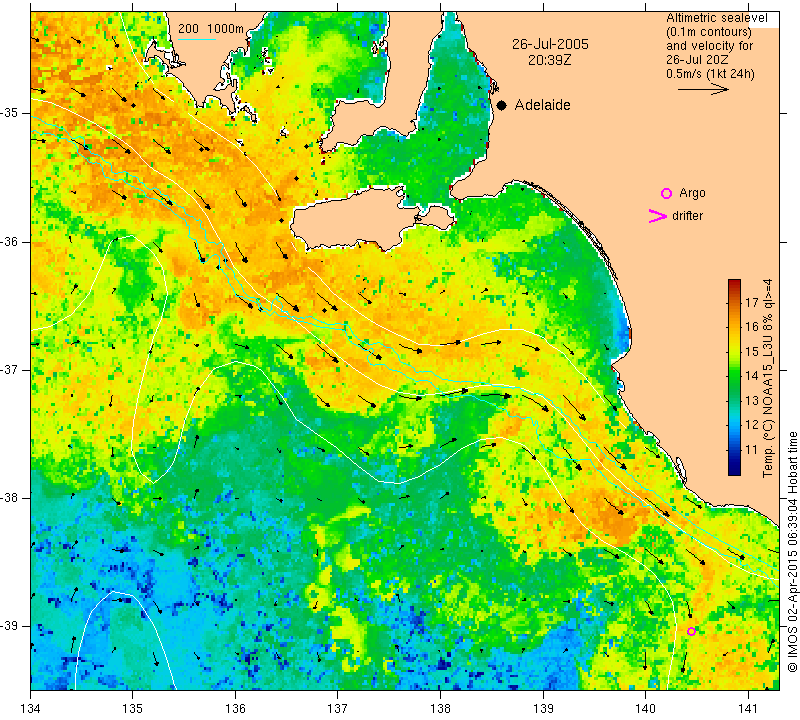Click the longitude label 134

point(31,709)
